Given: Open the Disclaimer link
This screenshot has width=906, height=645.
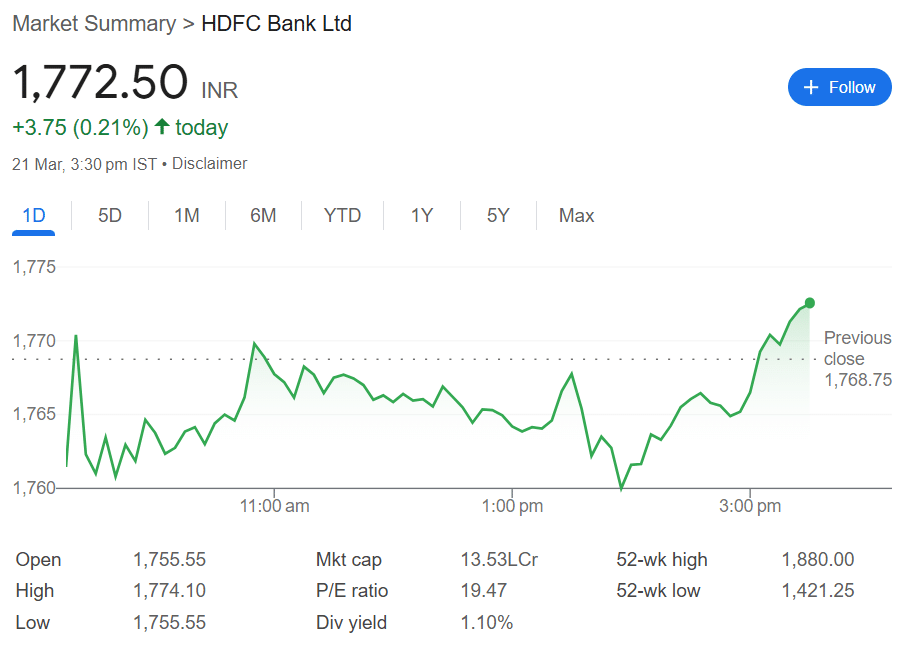Looking at the screenshot, I should pyautogui.click(x=210, y=164).
